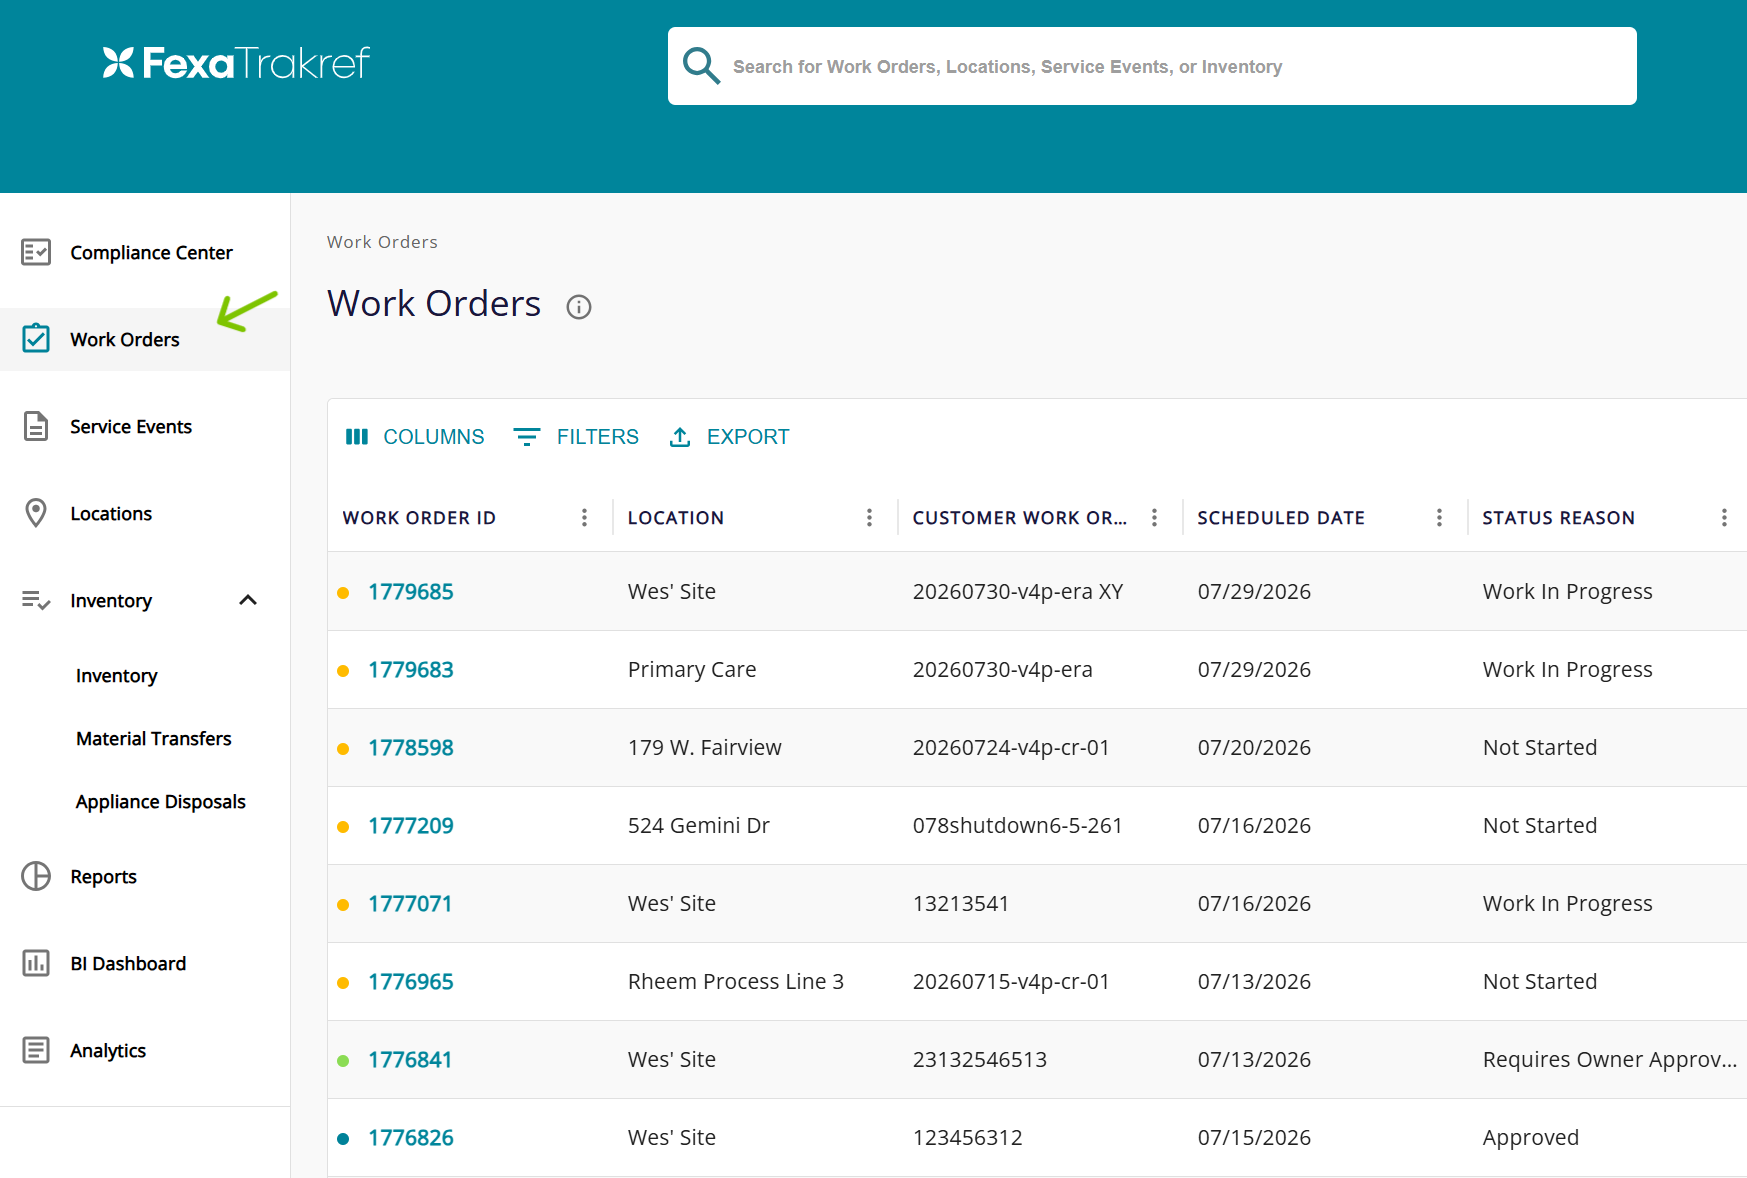Open Inventory submenu item

[117, 676]
